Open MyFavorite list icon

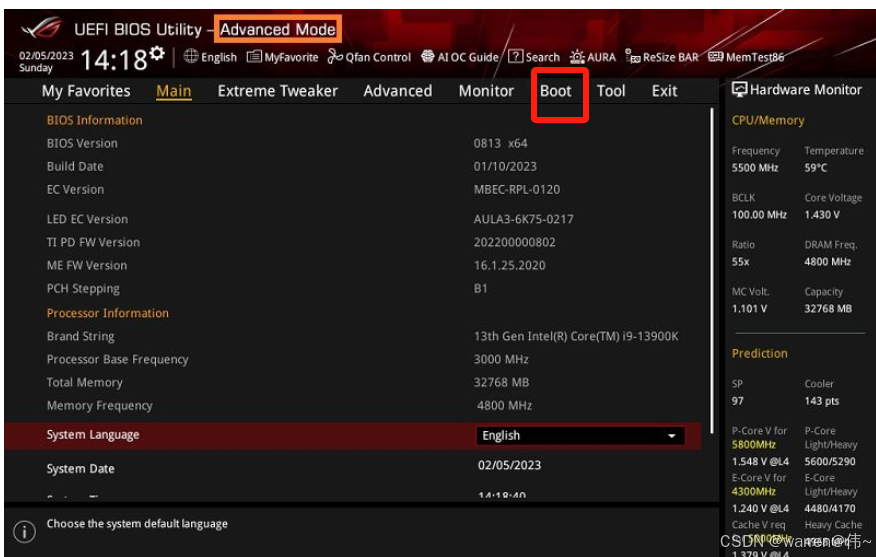tap(254, 56)
